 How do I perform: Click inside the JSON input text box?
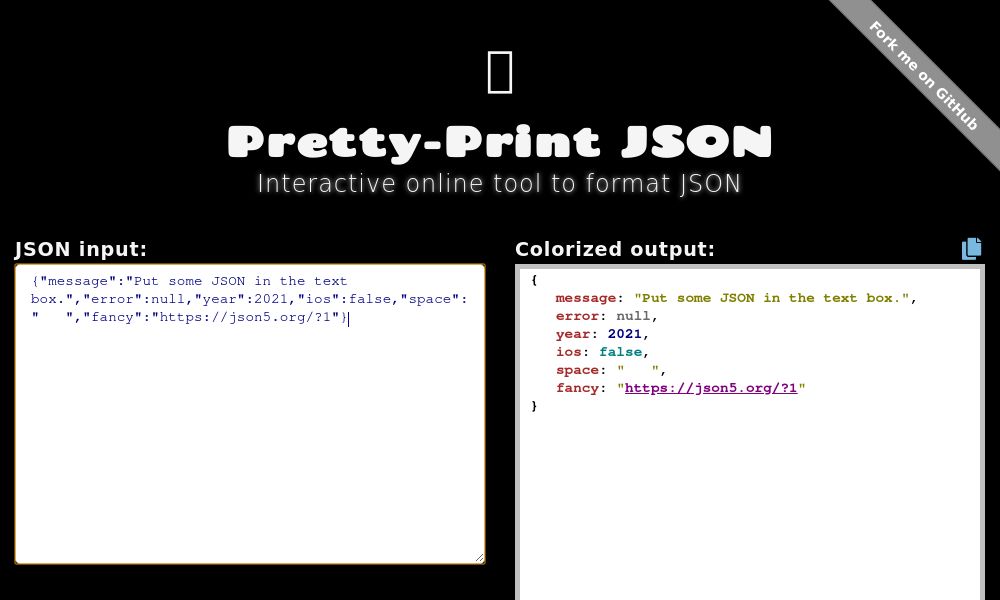point(250,420)
